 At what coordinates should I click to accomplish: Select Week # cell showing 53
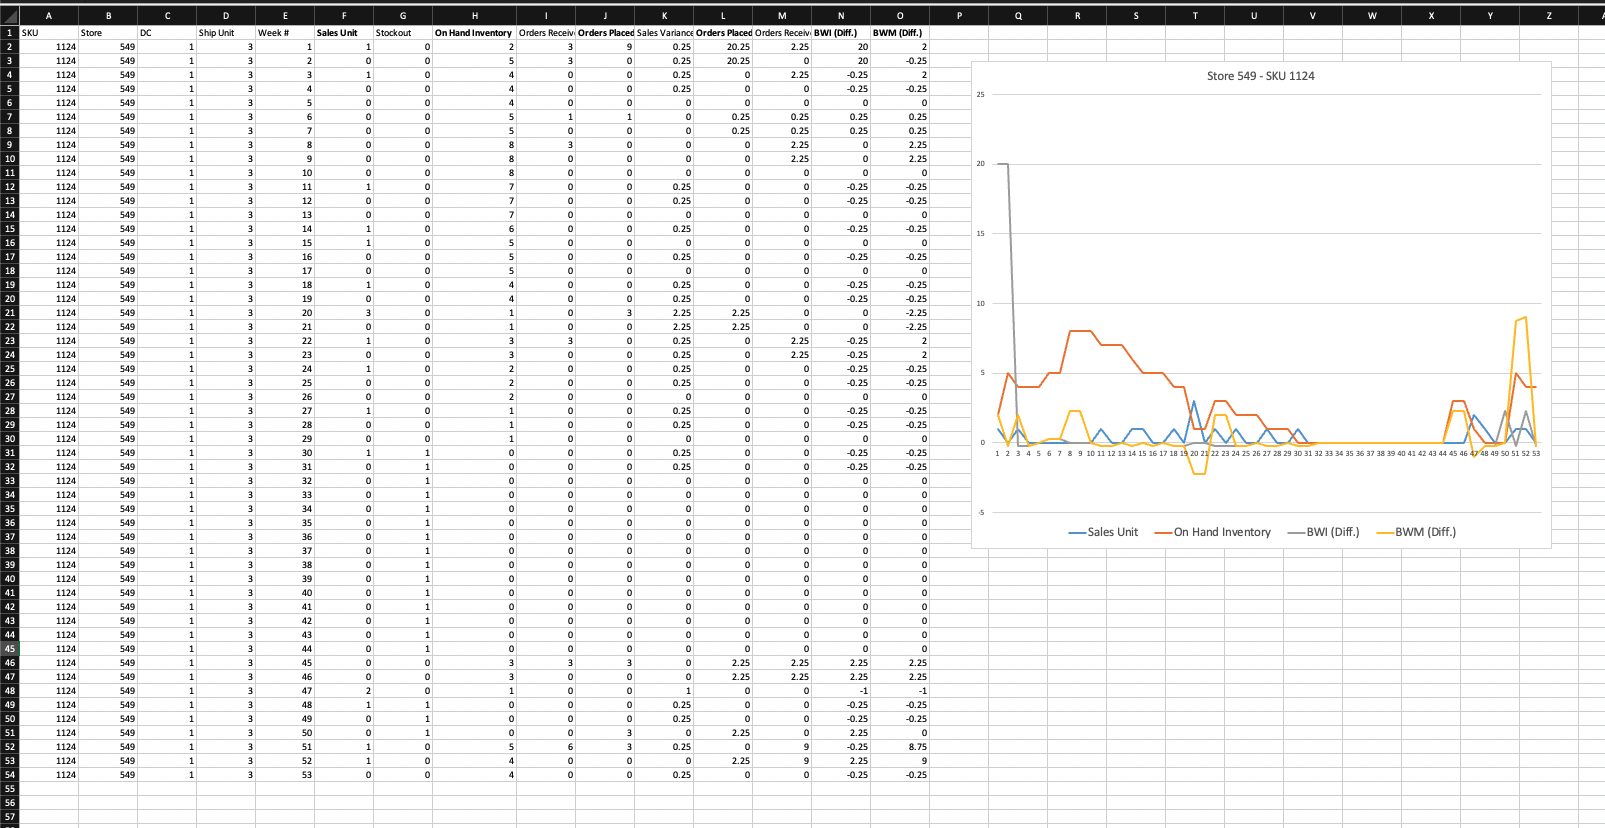pyautogui.click(x=285, y=775)
